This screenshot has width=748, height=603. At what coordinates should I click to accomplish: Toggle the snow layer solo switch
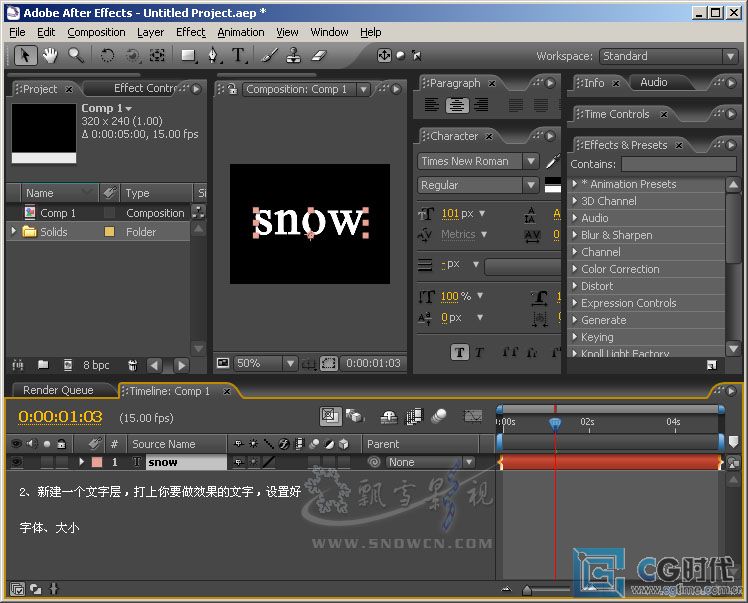click(47, 462)
